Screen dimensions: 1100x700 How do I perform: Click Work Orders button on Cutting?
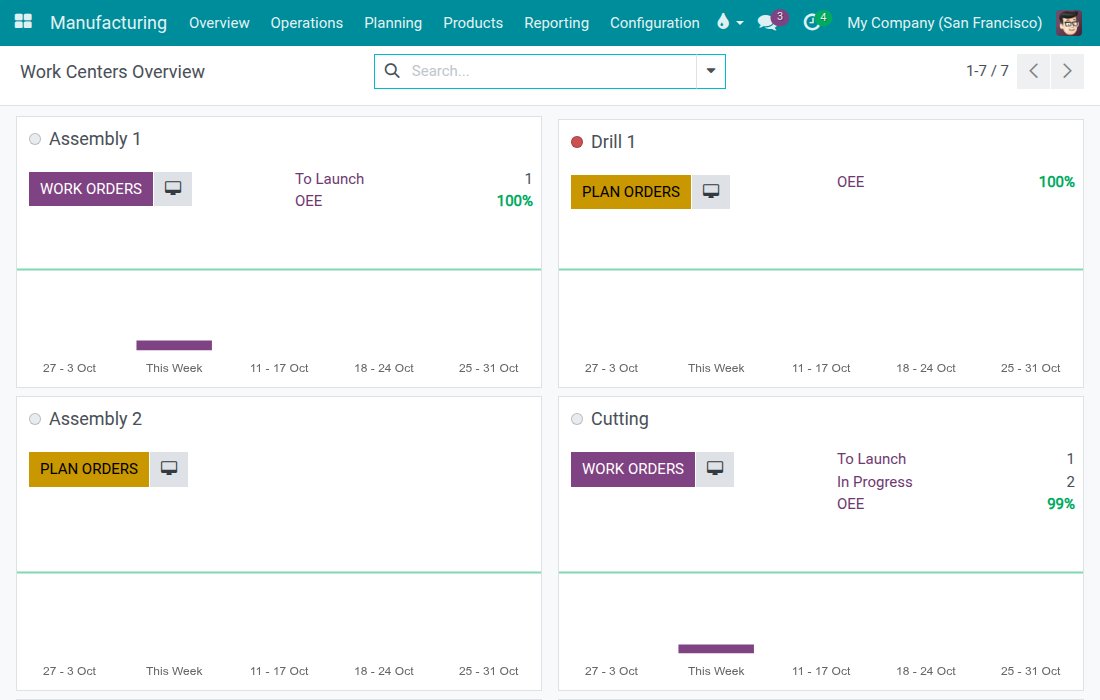(x=633, y=469)
